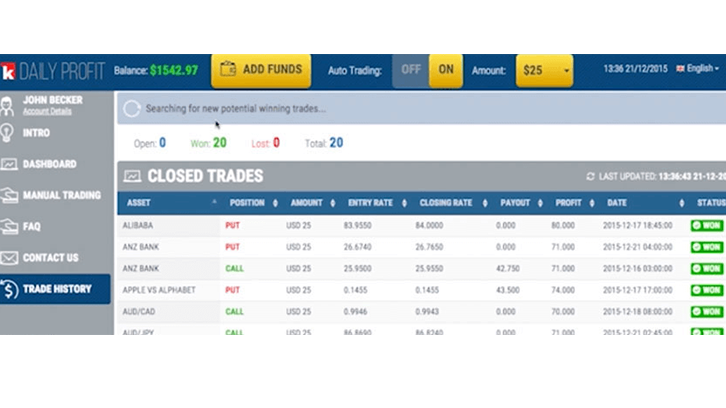Open the Intro menu item

[36, 133]
